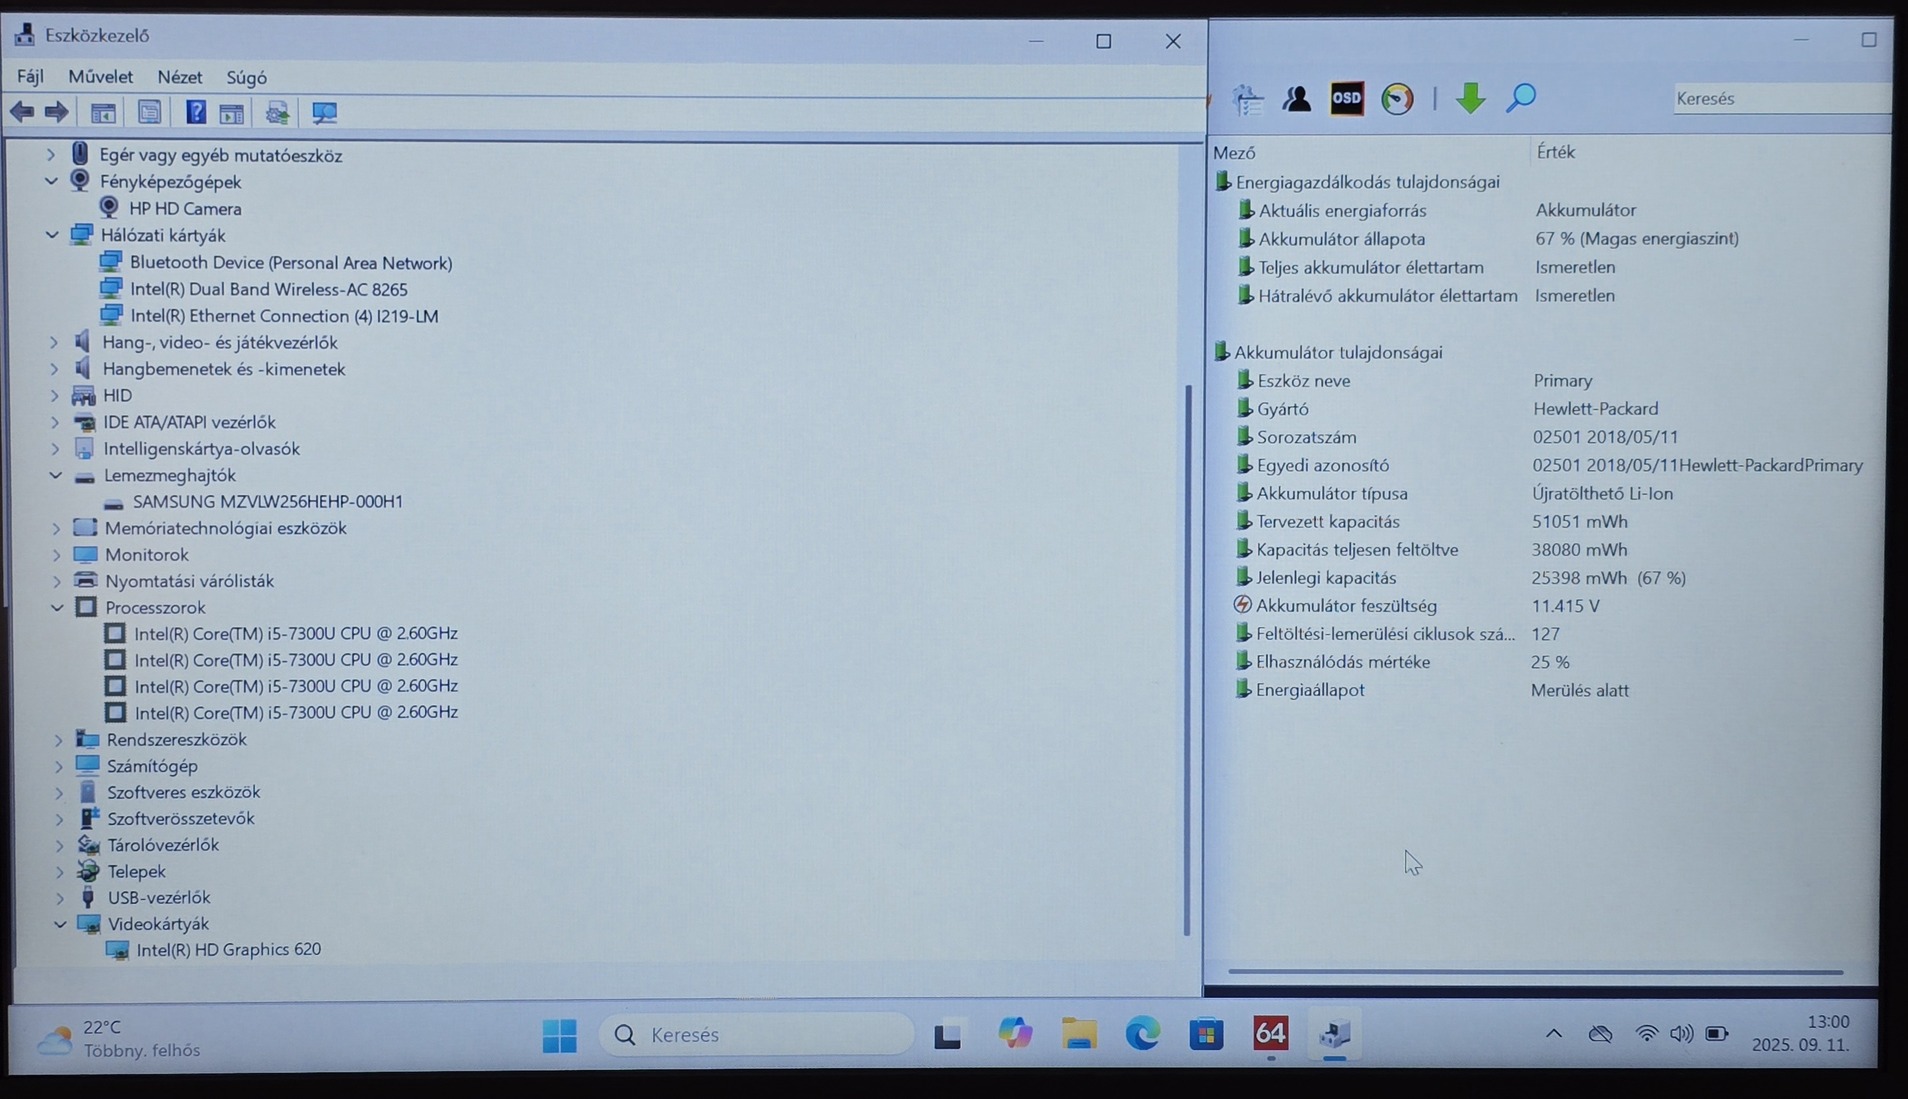Screen dimensions: 1908x1099
Task: Open Microsoft Store from the taskbar
Action: (1206, 1034)
